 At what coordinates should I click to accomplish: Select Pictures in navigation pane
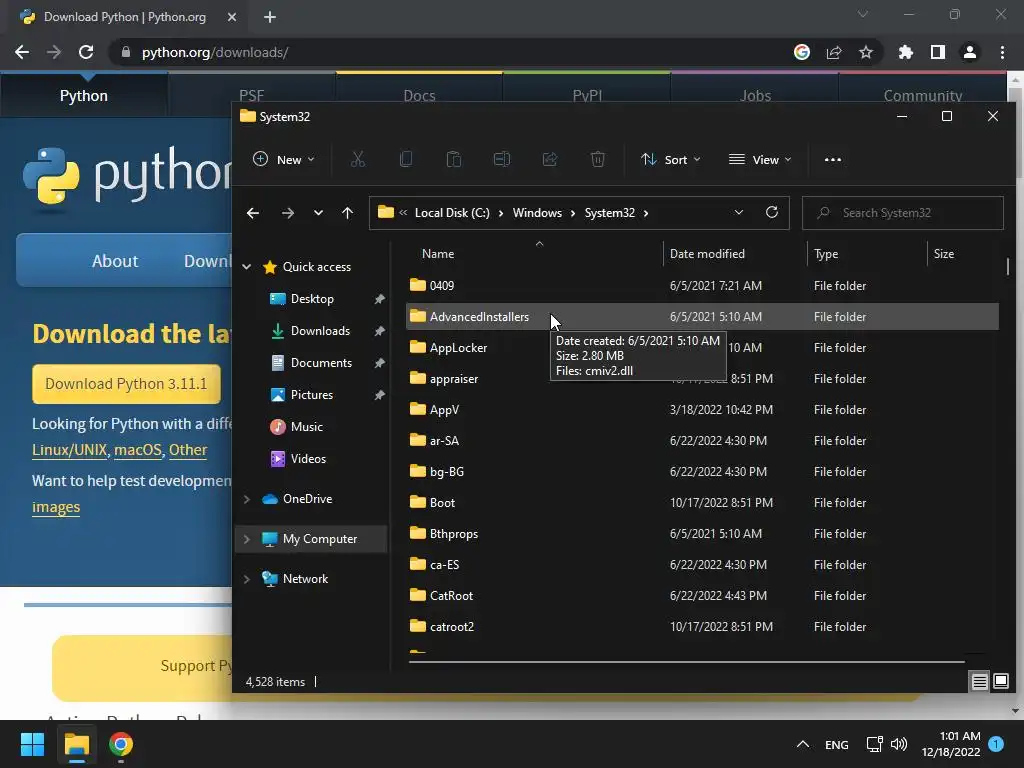[x=312, y=394]
